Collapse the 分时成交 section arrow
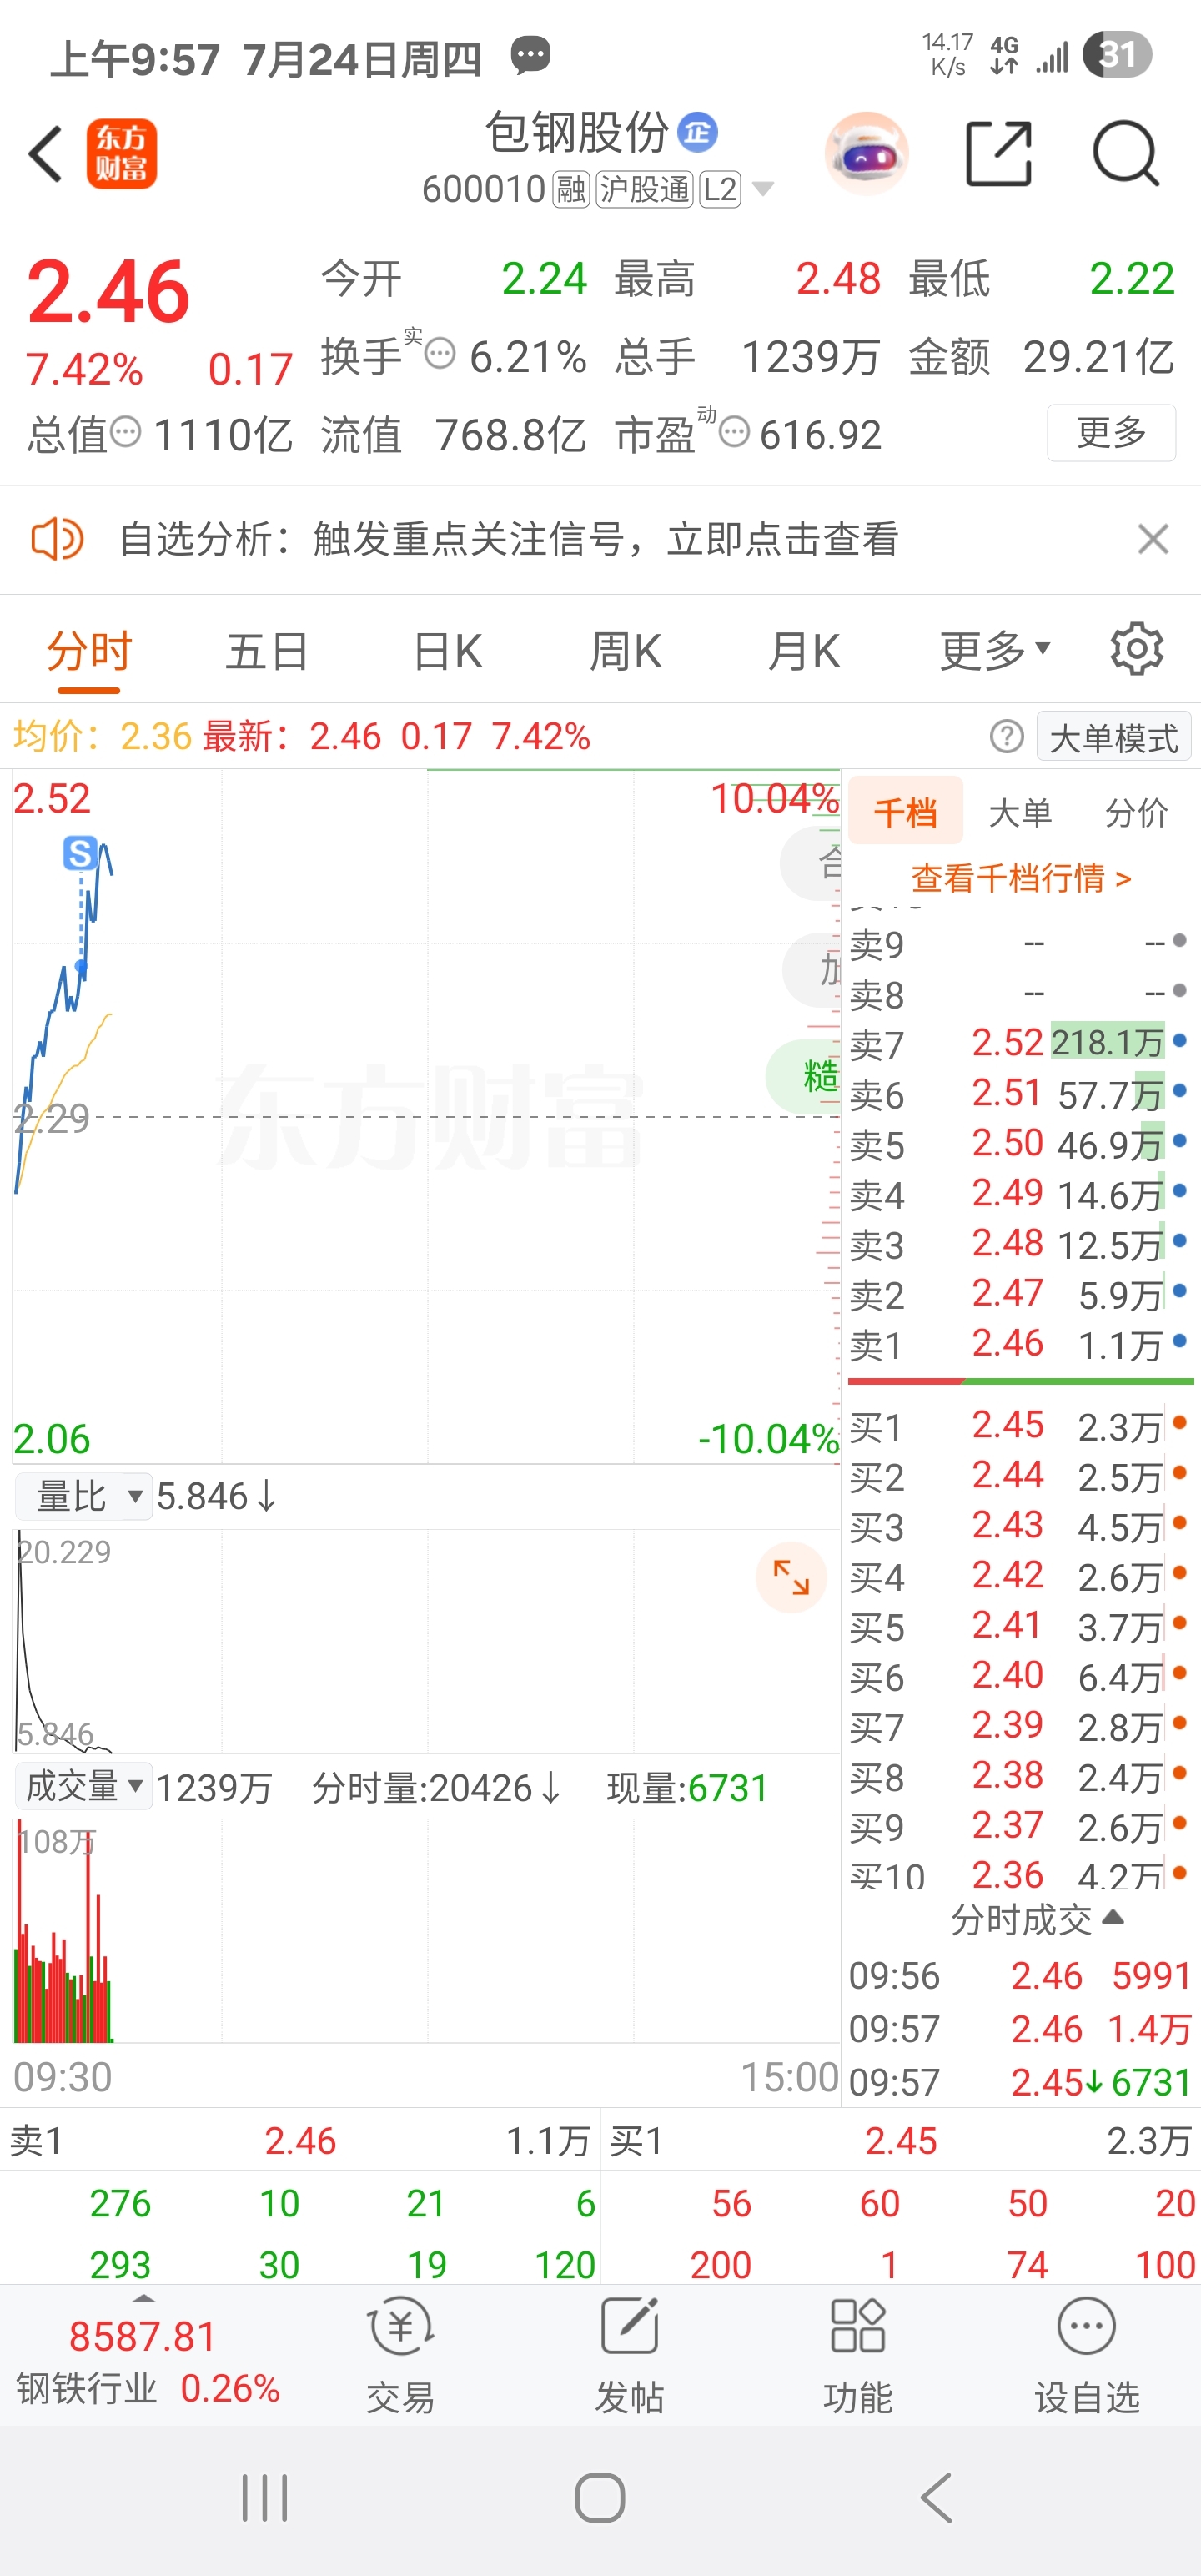Image resolution: width=1201 pixels, height=2576 pixels. coord(1113,1918)
